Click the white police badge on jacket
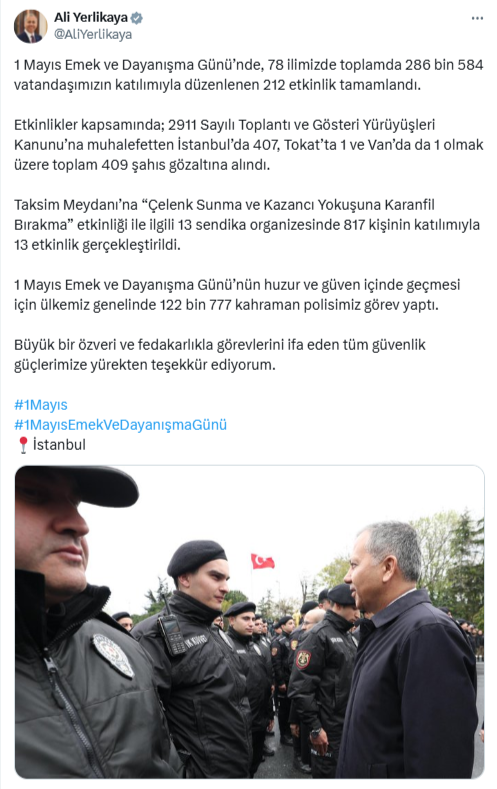497x789 pixels. [x=113, y=655]
